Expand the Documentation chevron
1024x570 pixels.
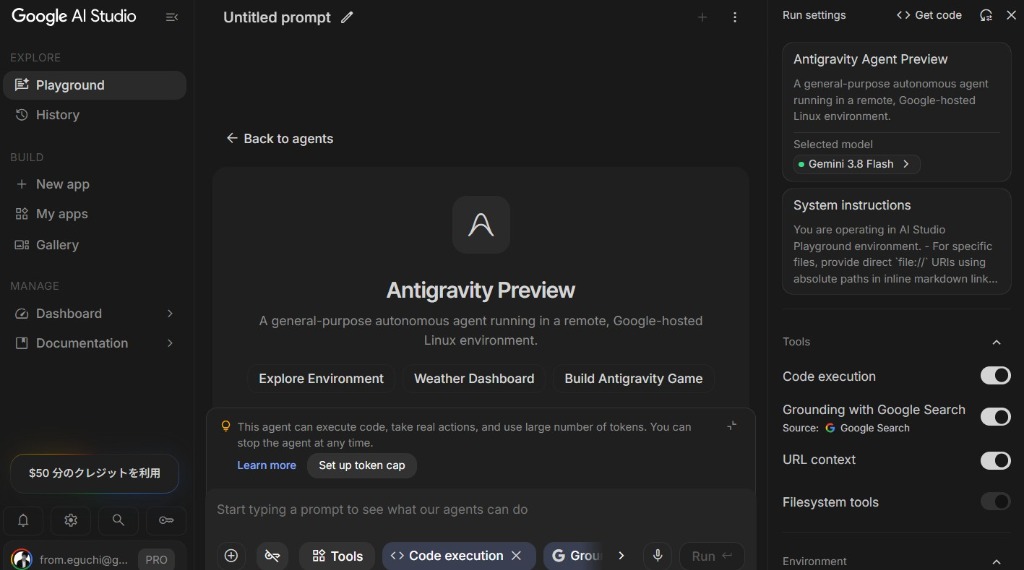coord(170,343)
